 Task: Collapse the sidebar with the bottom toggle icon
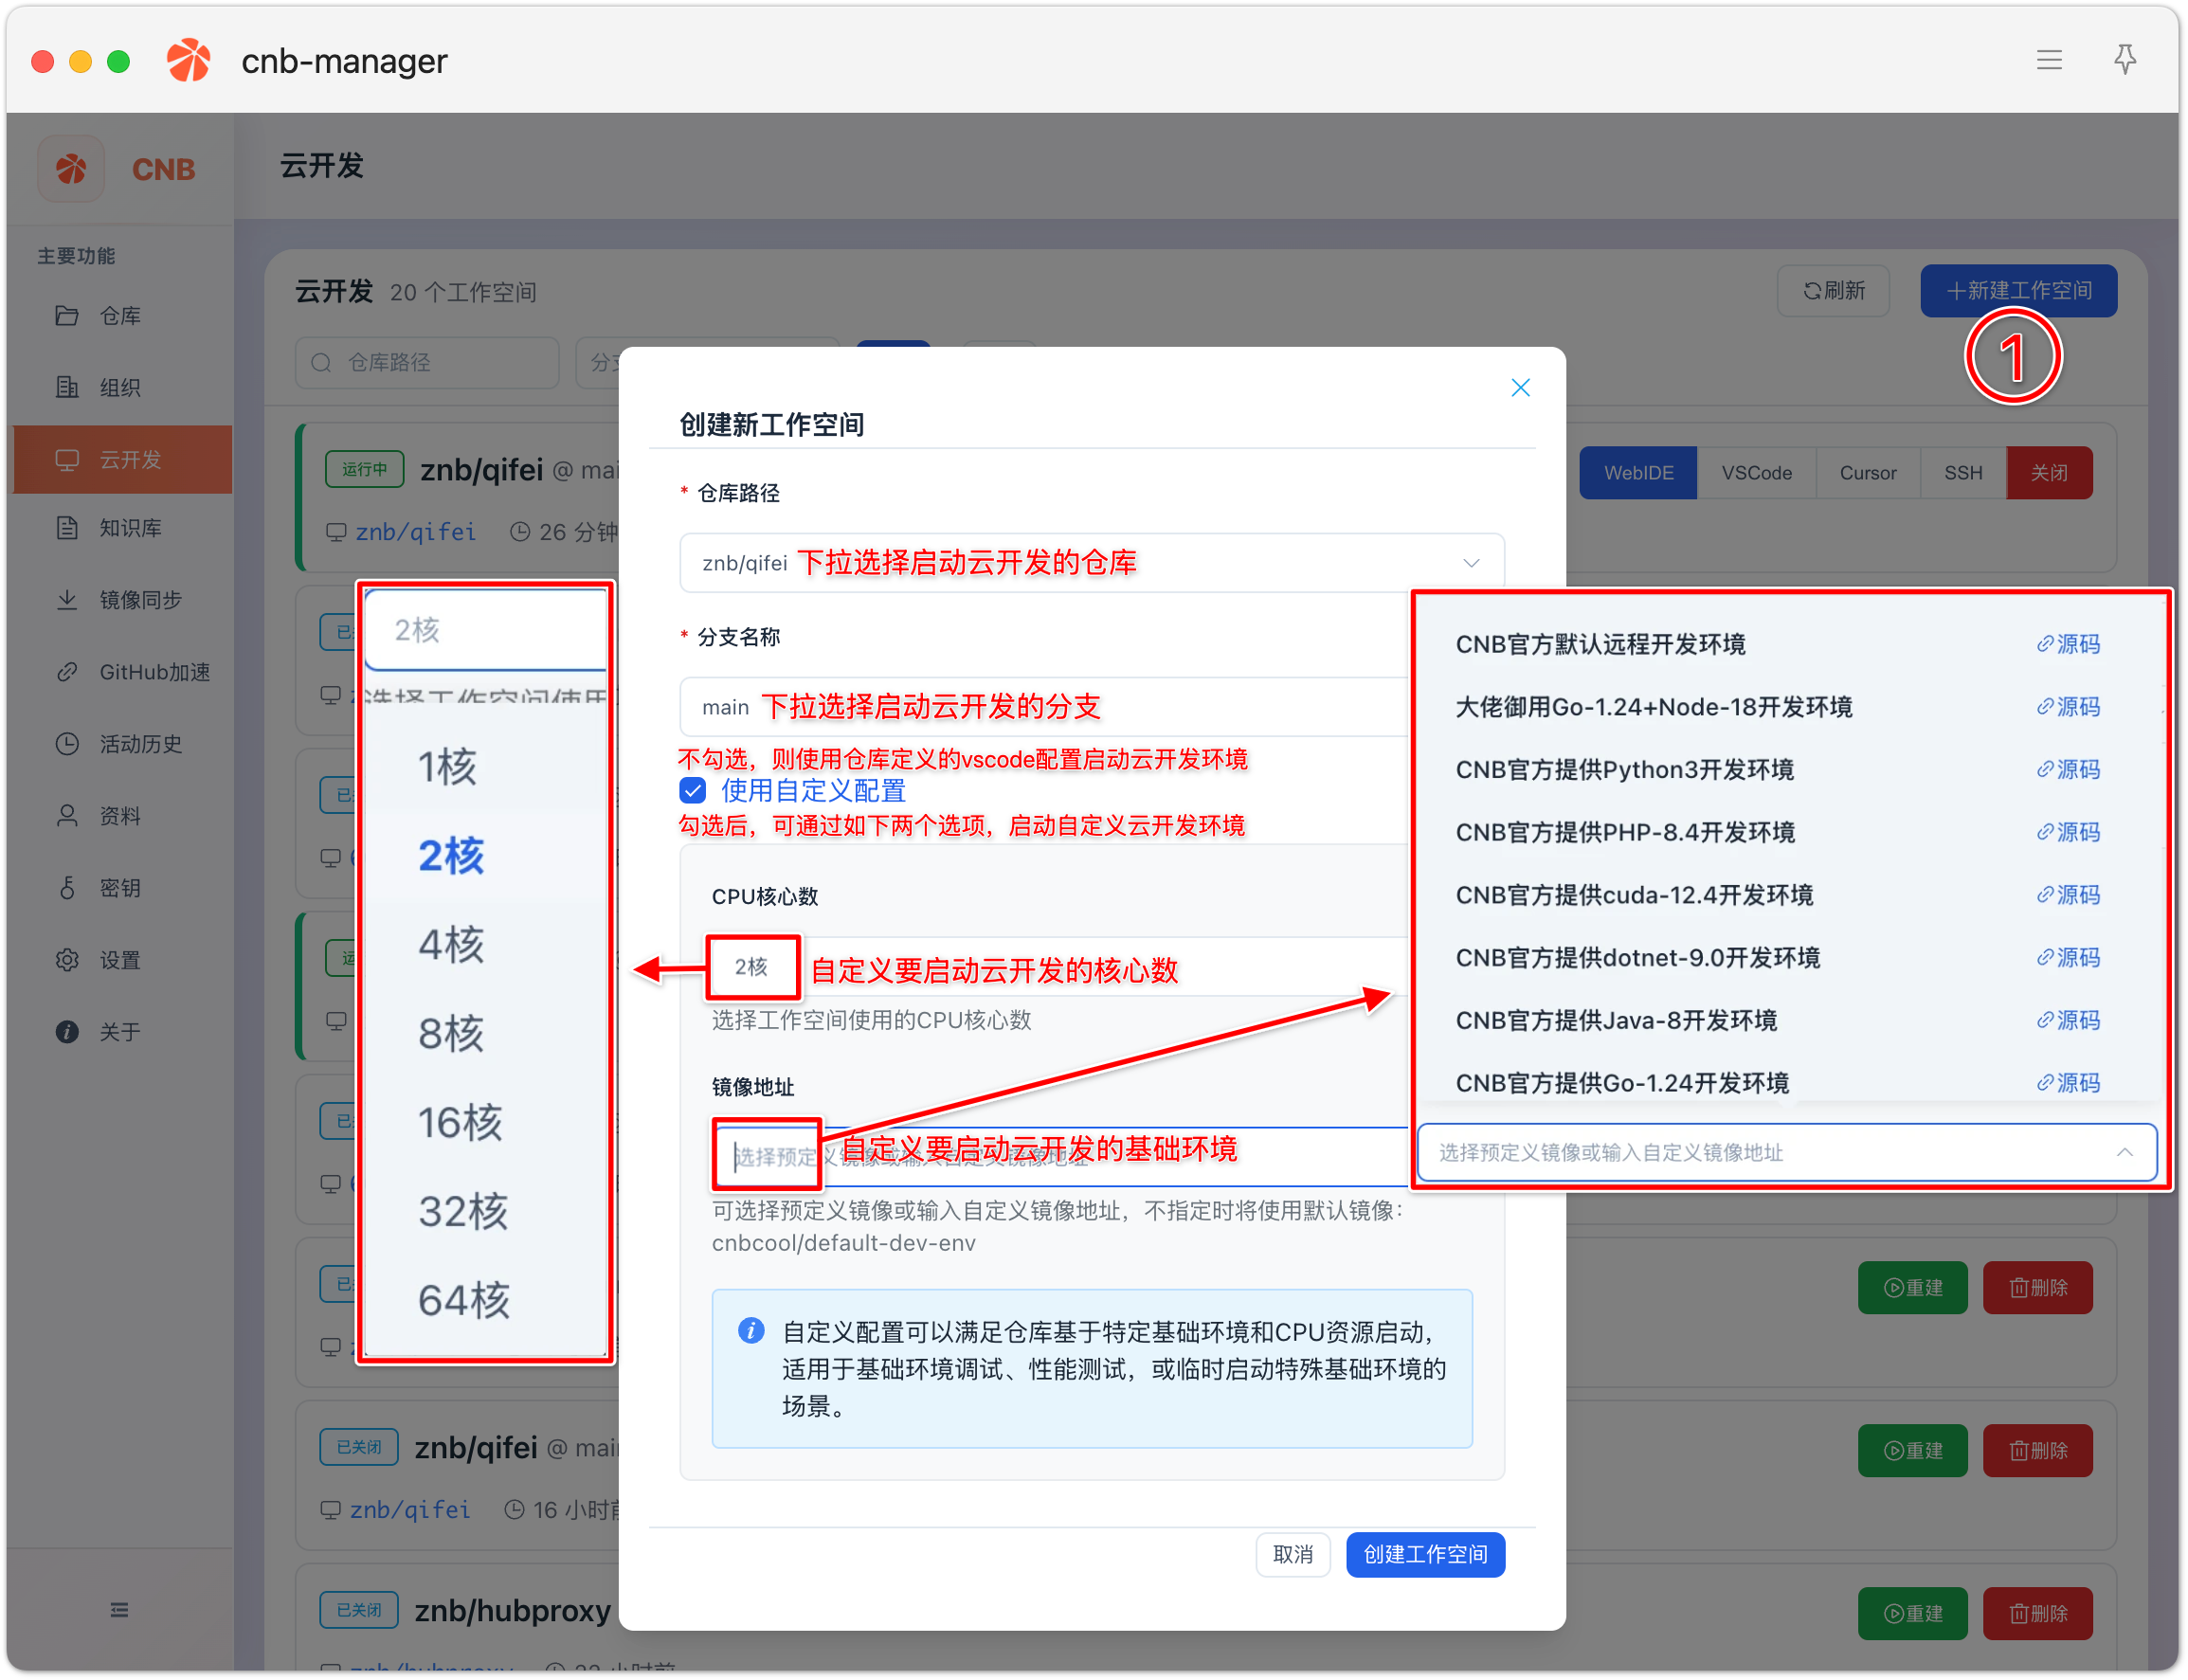119,1610
